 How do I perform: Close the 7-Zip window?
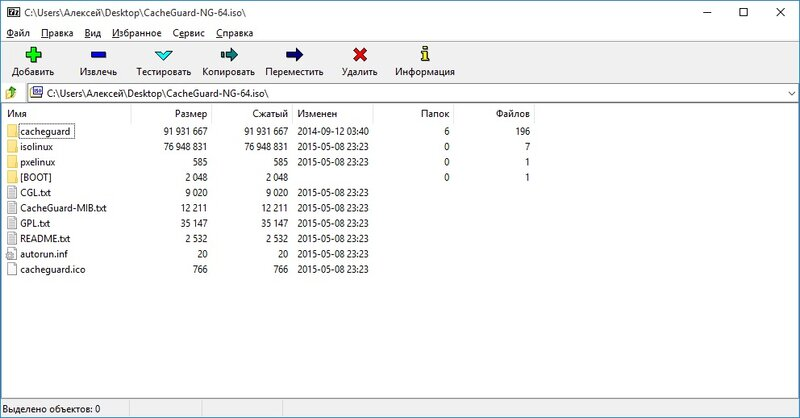pyautogui.click(x=781, y=12)
